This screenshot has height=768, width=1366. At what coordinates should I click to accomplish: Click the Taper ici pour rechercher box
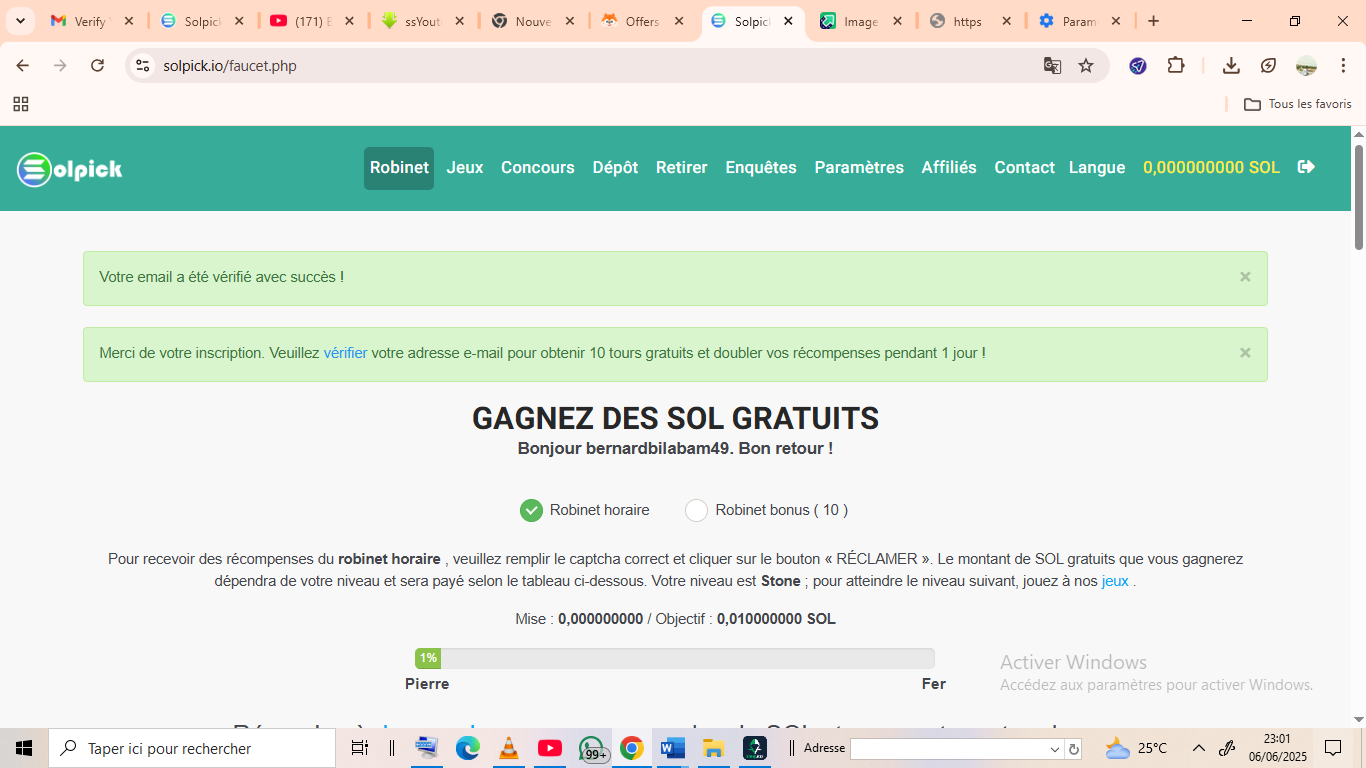pyautogui.click(x=192, y=748)
